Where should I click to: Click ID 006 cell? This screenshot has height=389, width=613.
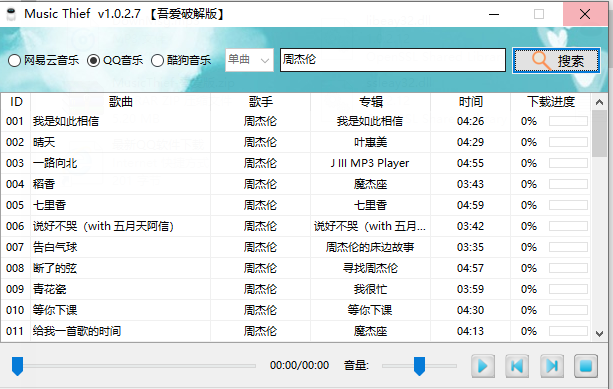[x=15, y=226]
